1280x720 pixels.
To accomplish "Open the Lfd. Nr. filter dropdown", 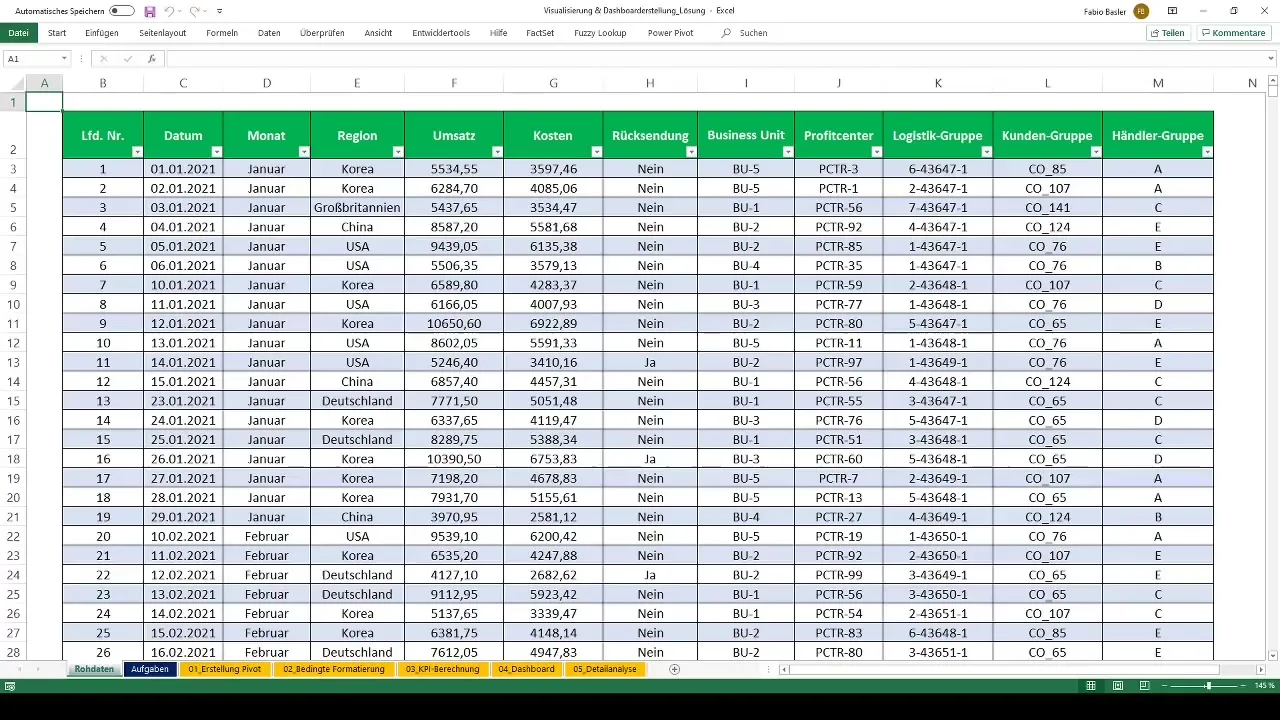I will click(x=135, y=152).
